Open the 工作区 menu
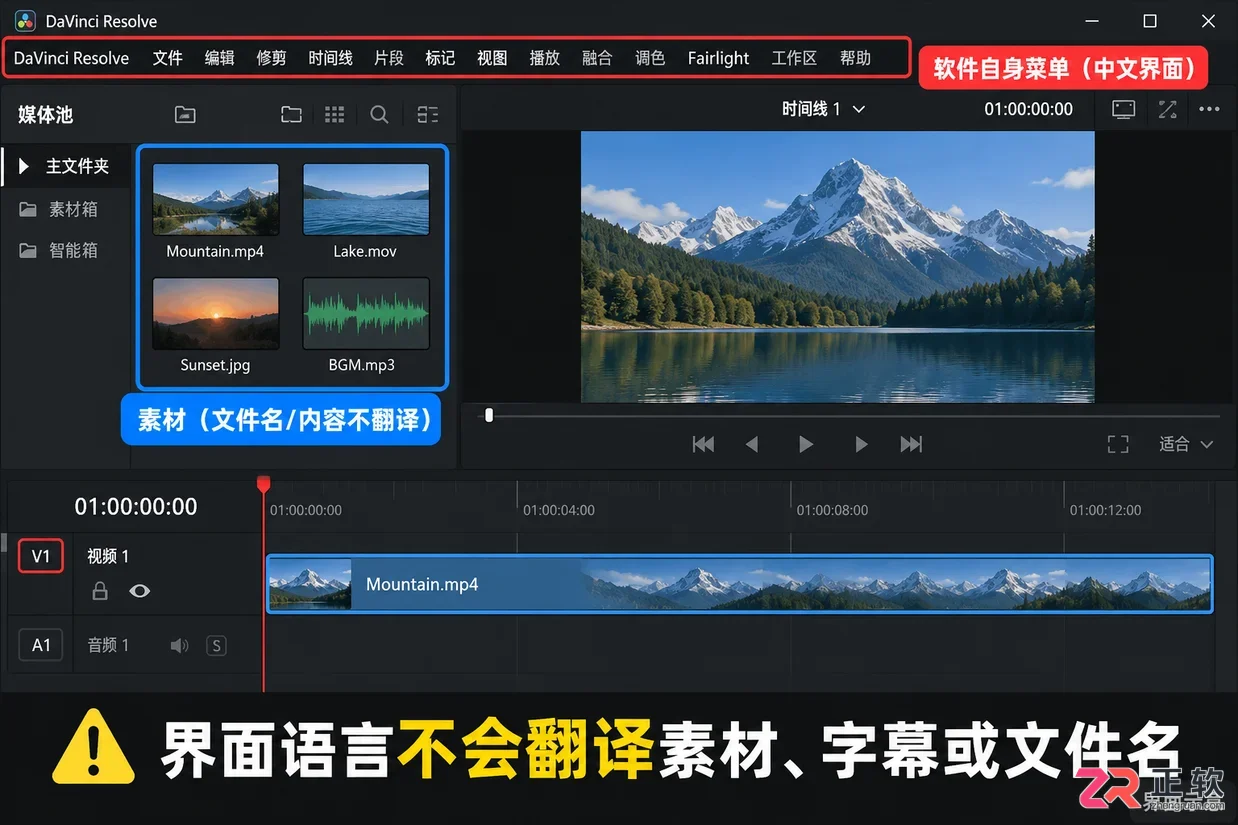1238x825 pixels. 795,58
